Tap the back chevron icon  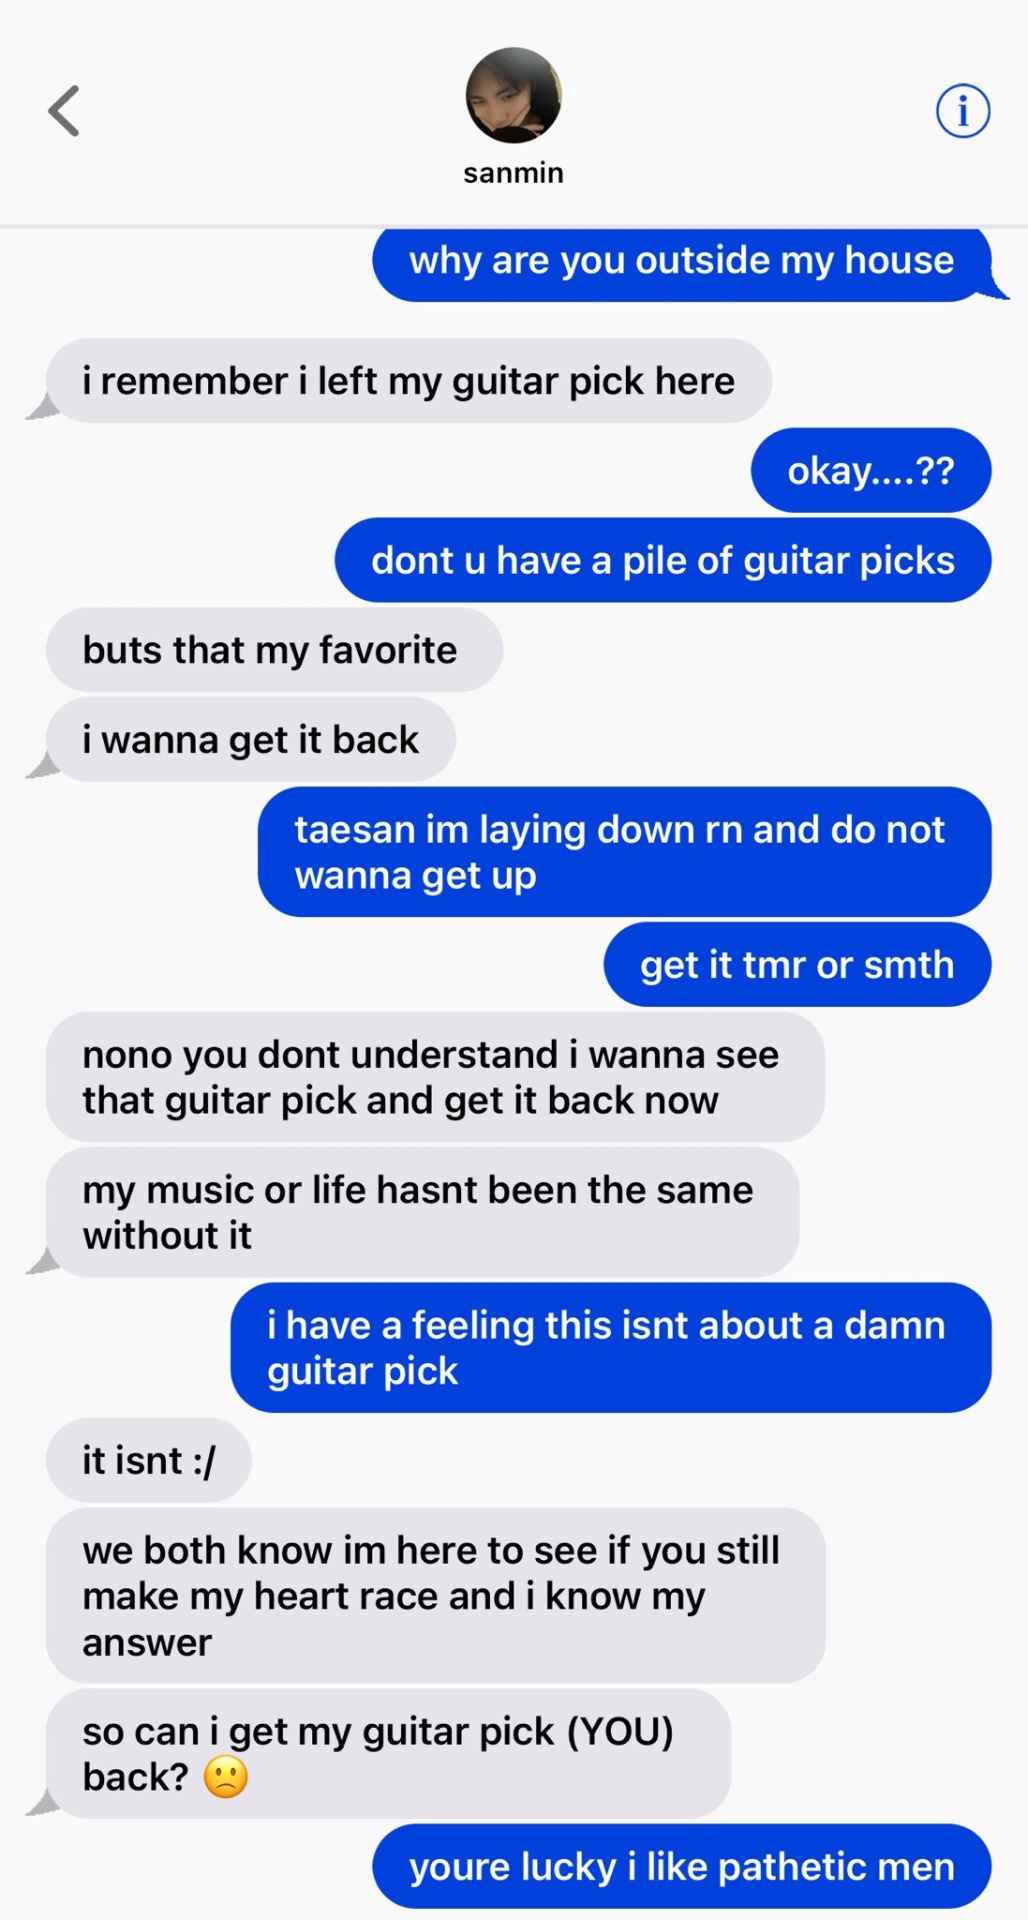(x=64, y=110)
